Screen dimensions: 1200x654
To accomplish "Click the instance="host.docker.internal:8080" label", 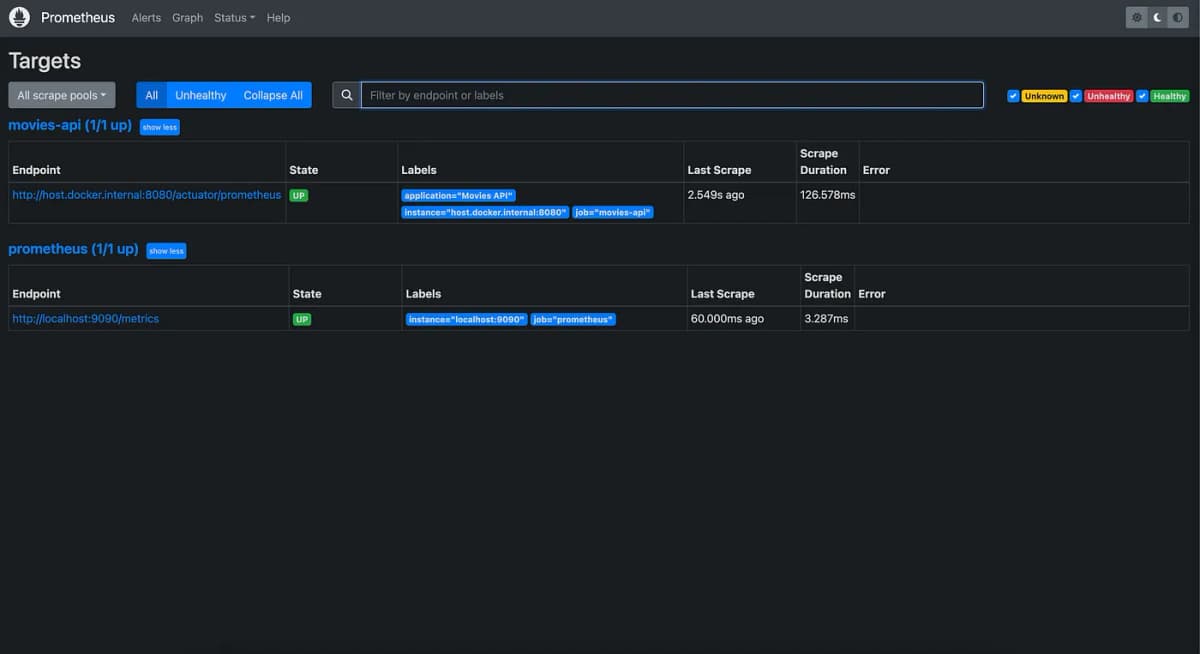I will click(485, 213).
